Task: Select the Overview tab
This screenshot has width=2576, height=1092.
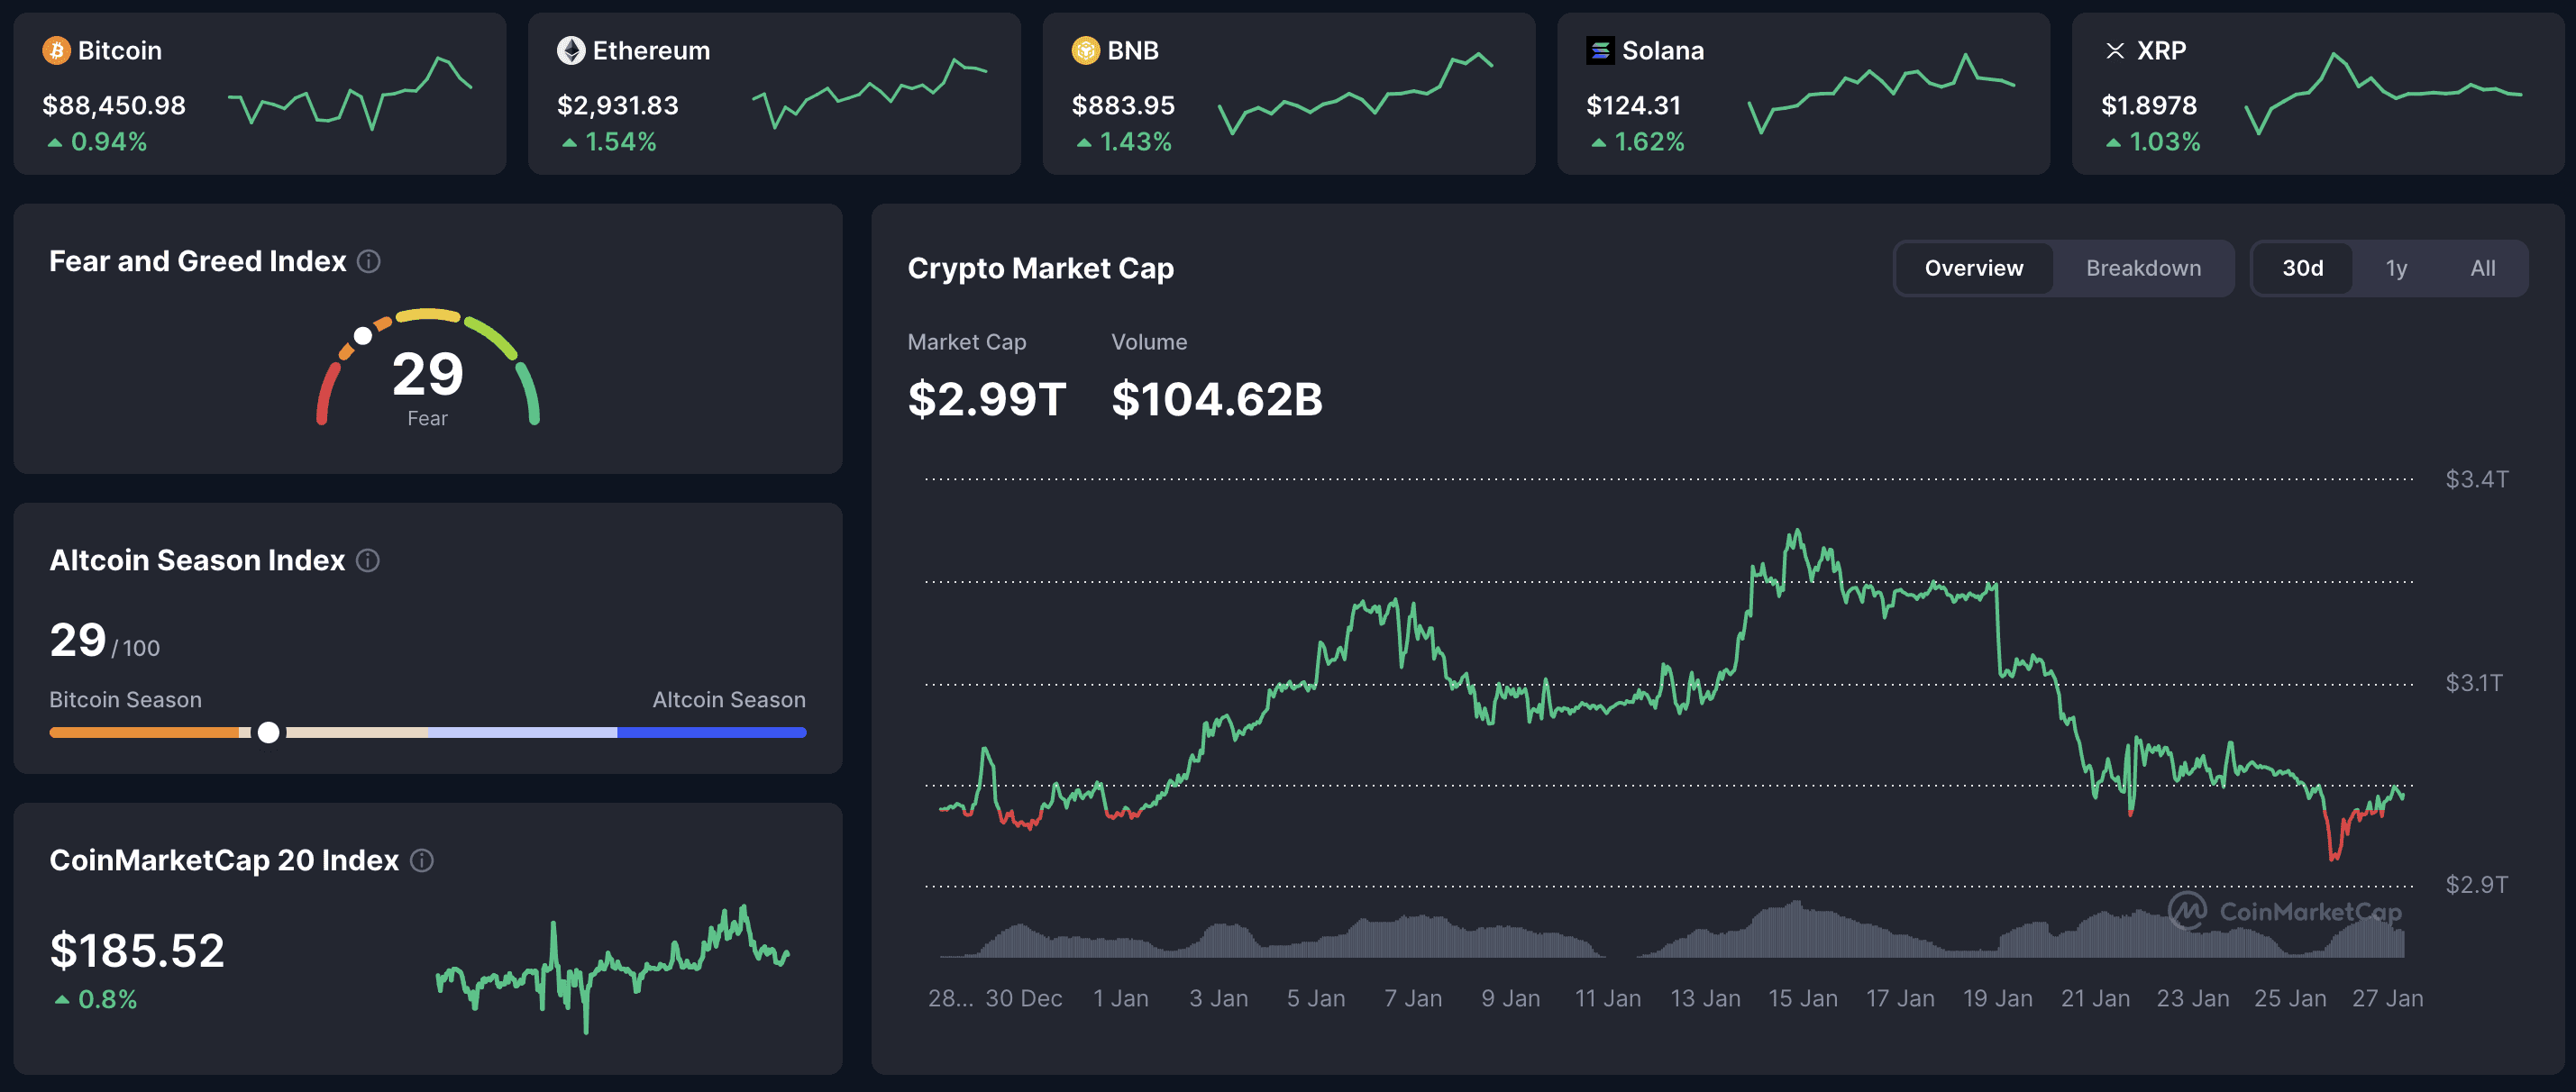Action: (1972, 268)
